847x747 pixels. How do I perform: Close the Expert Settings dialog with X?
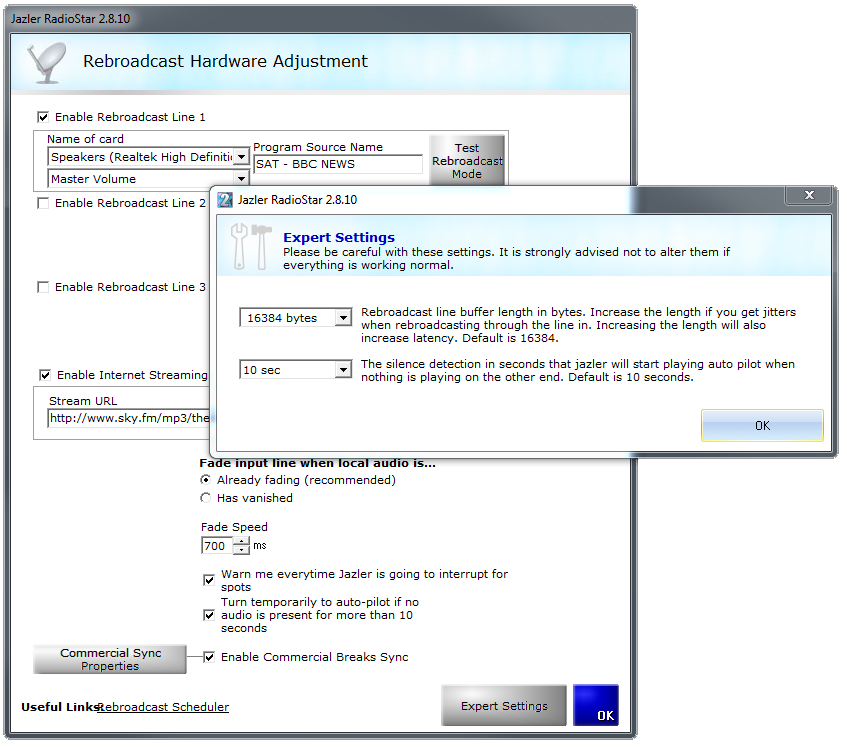coord(809,195)
